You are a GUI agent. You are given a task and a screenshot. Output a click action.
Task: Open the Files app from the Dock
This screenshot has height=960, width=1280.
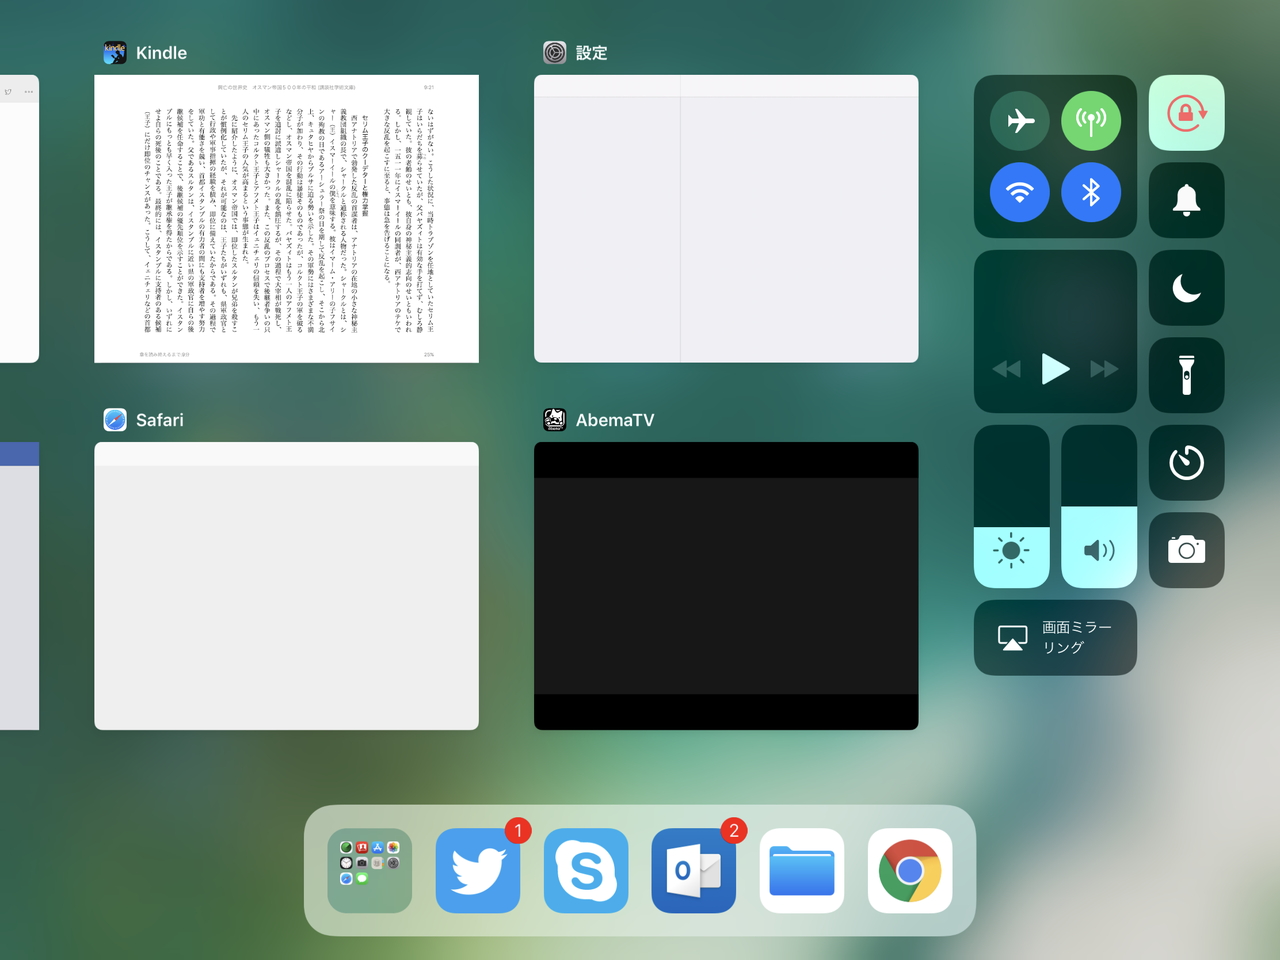802,871
